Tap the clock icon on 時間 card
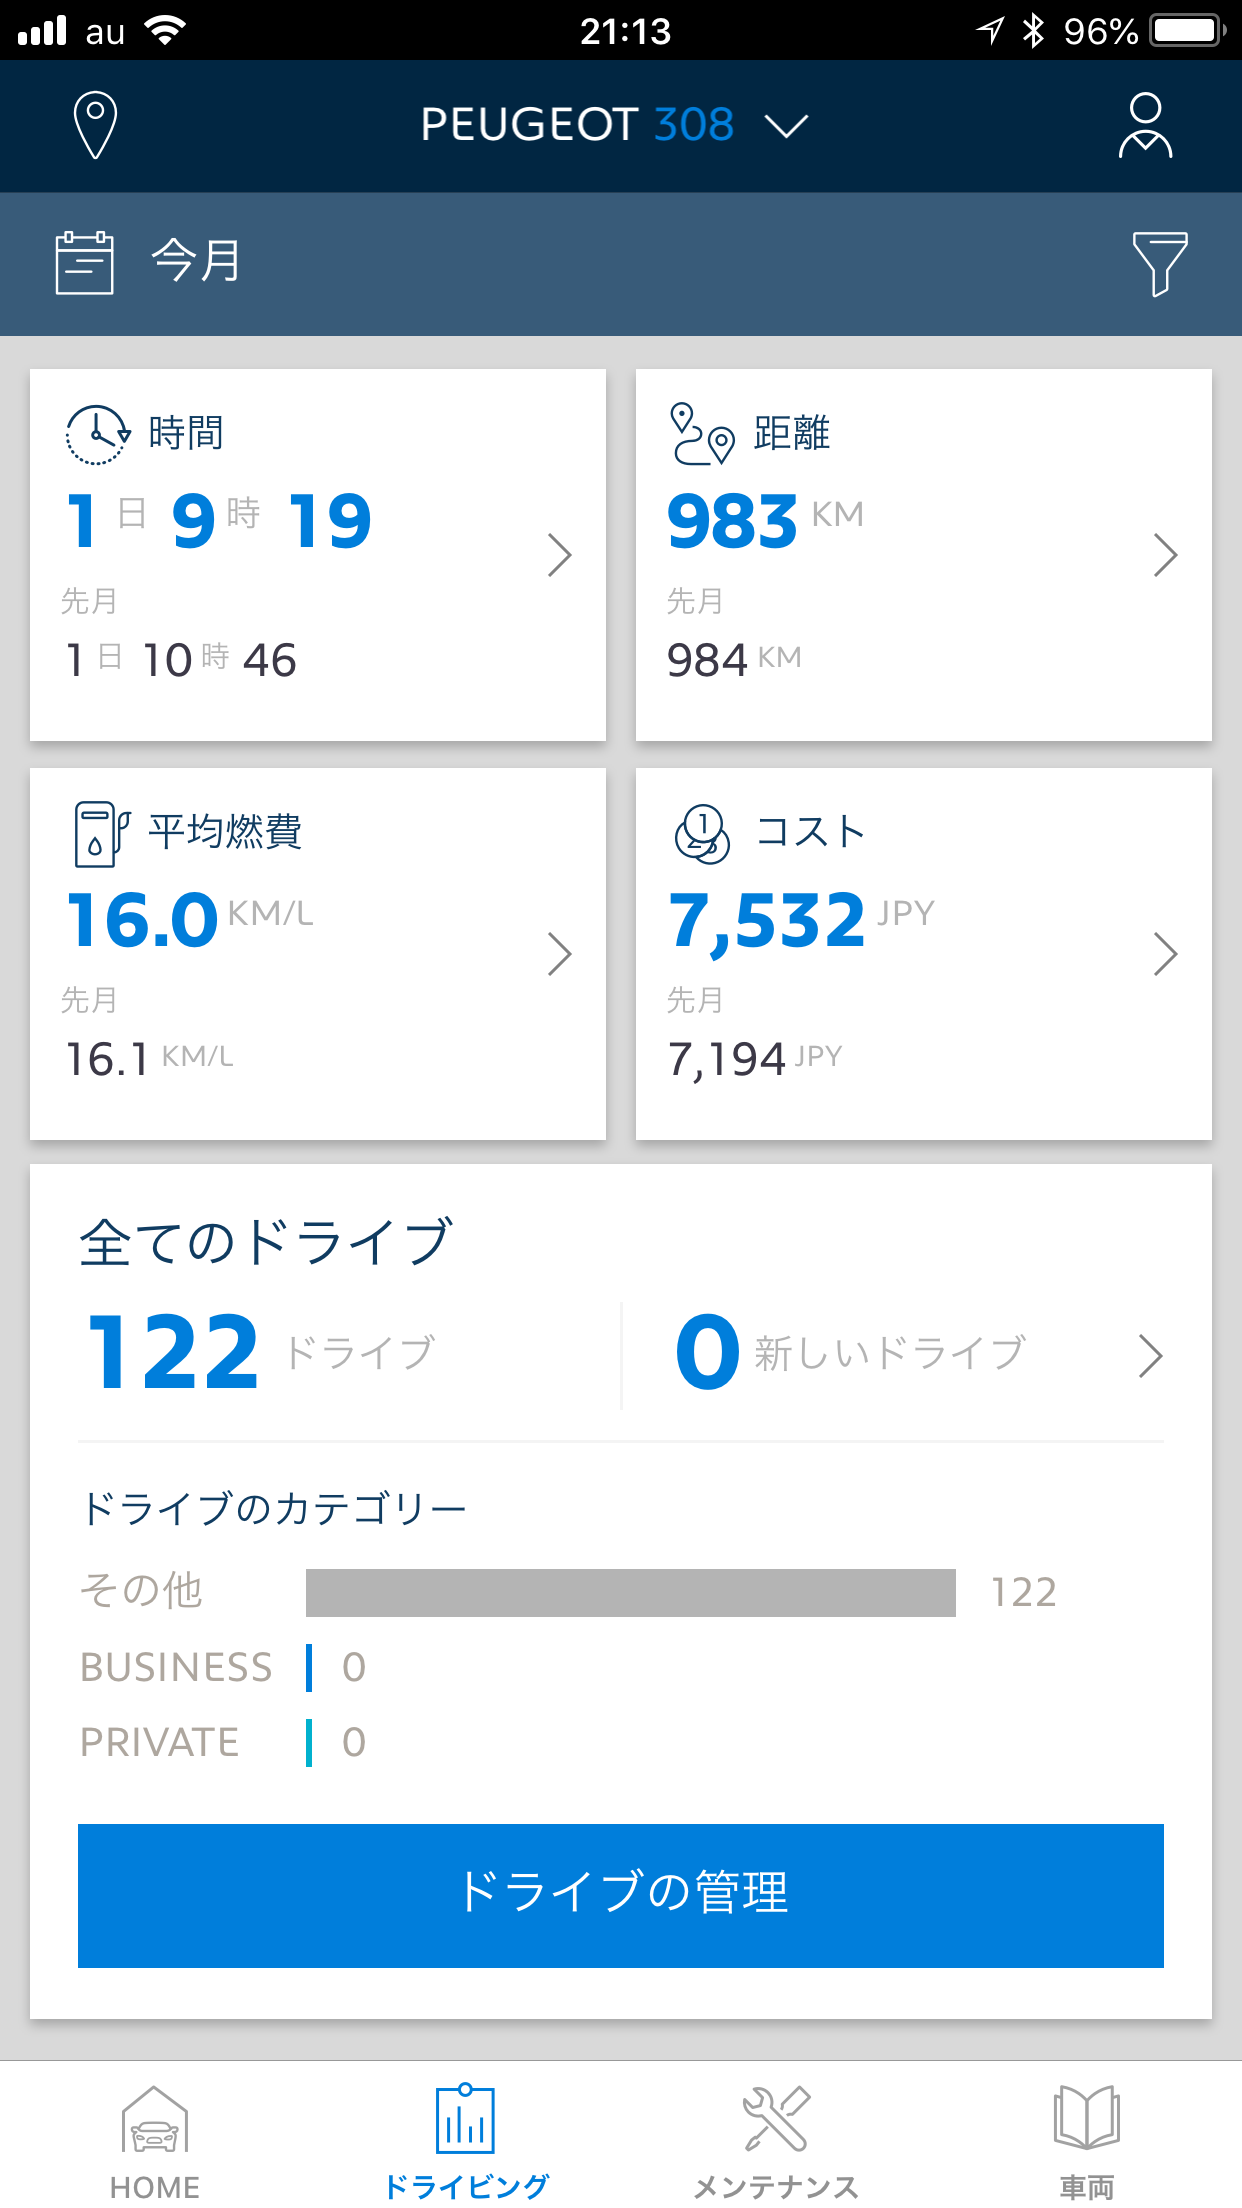This screenshot has height=2208, width=1242. [x=98, y=435]
